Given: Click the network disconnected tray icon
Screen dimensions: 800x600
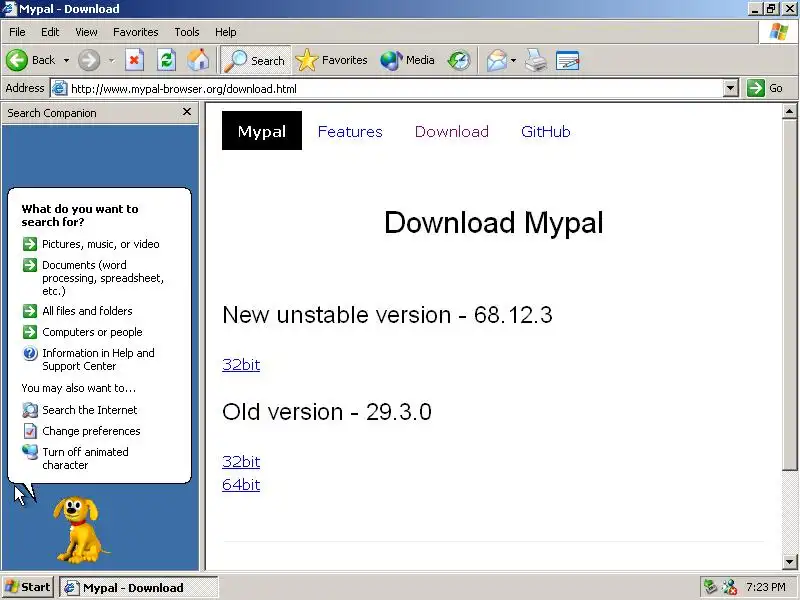Looking at the screenshot, I should [x=729, y=587].
